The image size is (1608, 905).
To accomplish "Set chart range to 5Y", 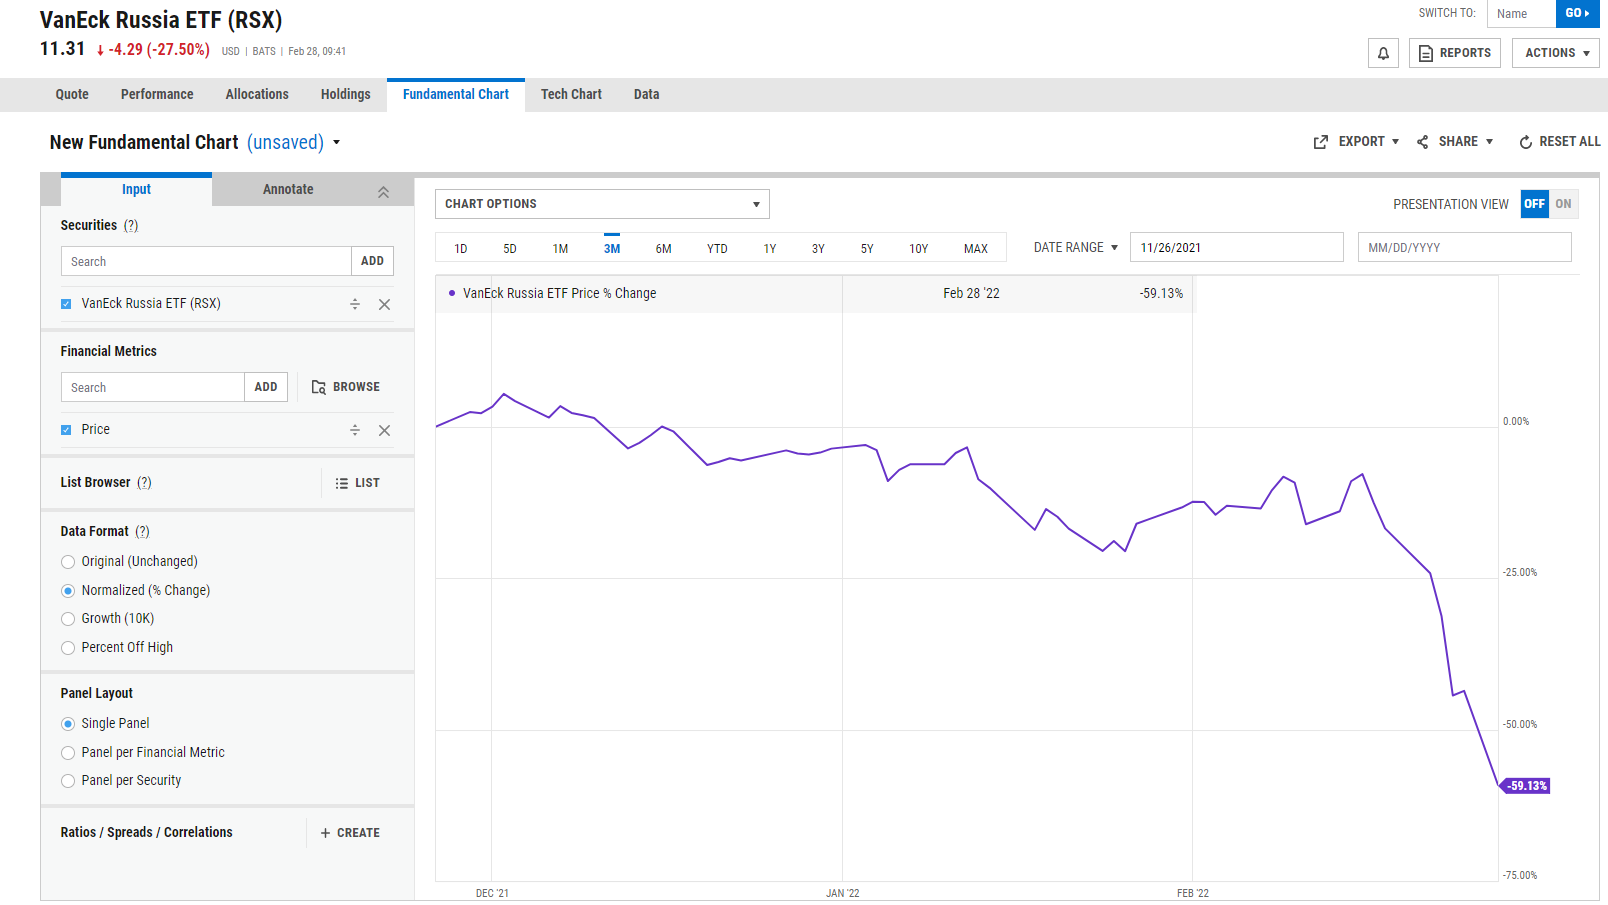I will 867,249.
